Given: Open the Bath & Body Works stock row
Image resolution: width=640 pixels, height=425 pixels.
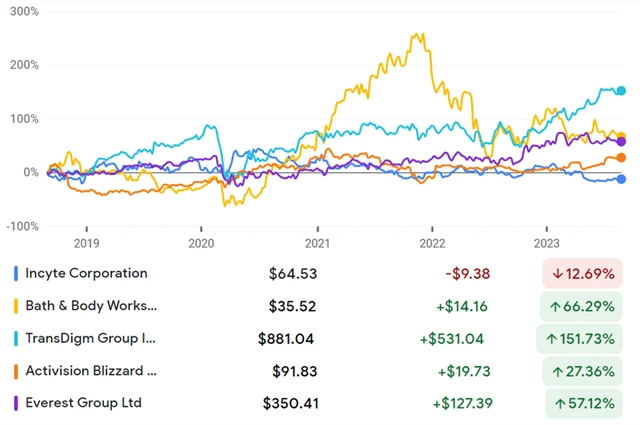Looking at the screenshot, I should click(91, 306).
